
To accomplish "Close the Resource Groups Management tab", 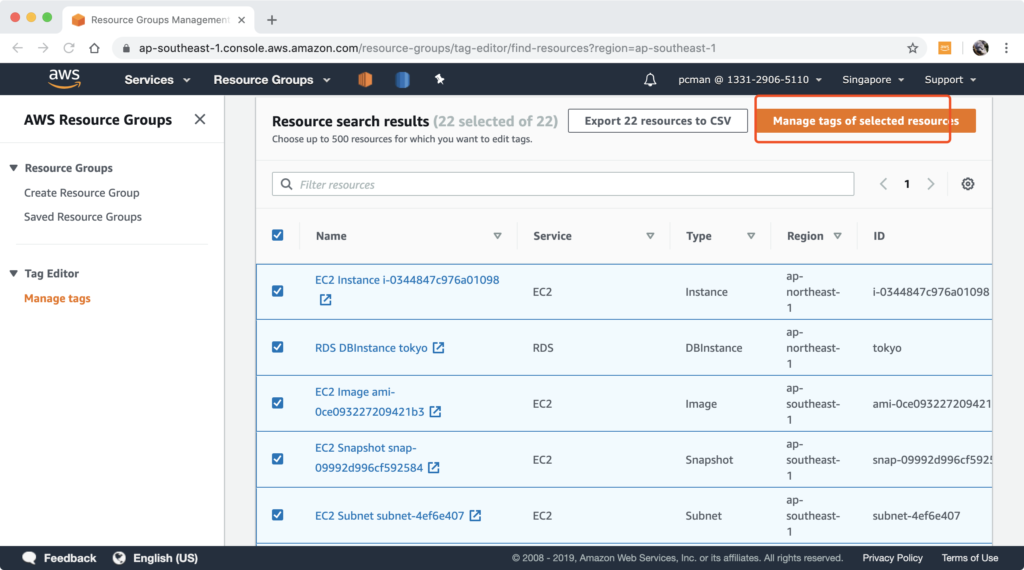I will [242, 20].
